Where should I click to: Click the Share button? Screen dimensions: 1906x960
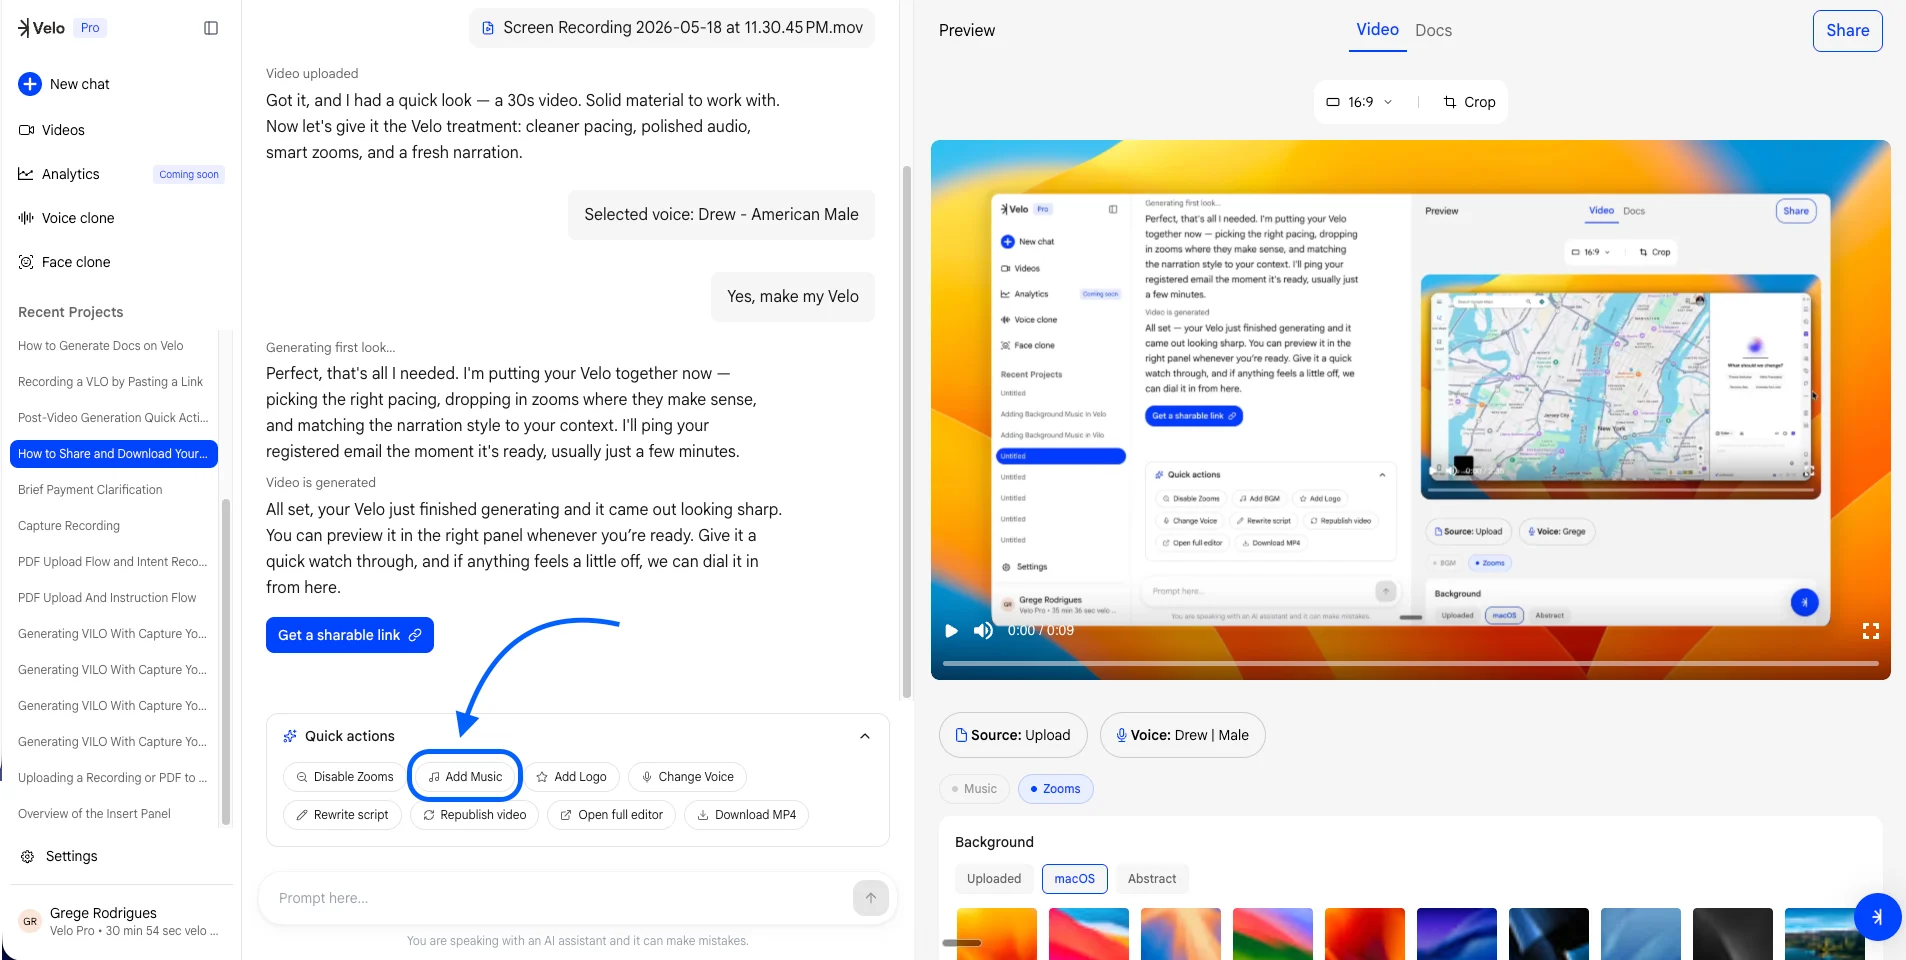coord(1848,31)
